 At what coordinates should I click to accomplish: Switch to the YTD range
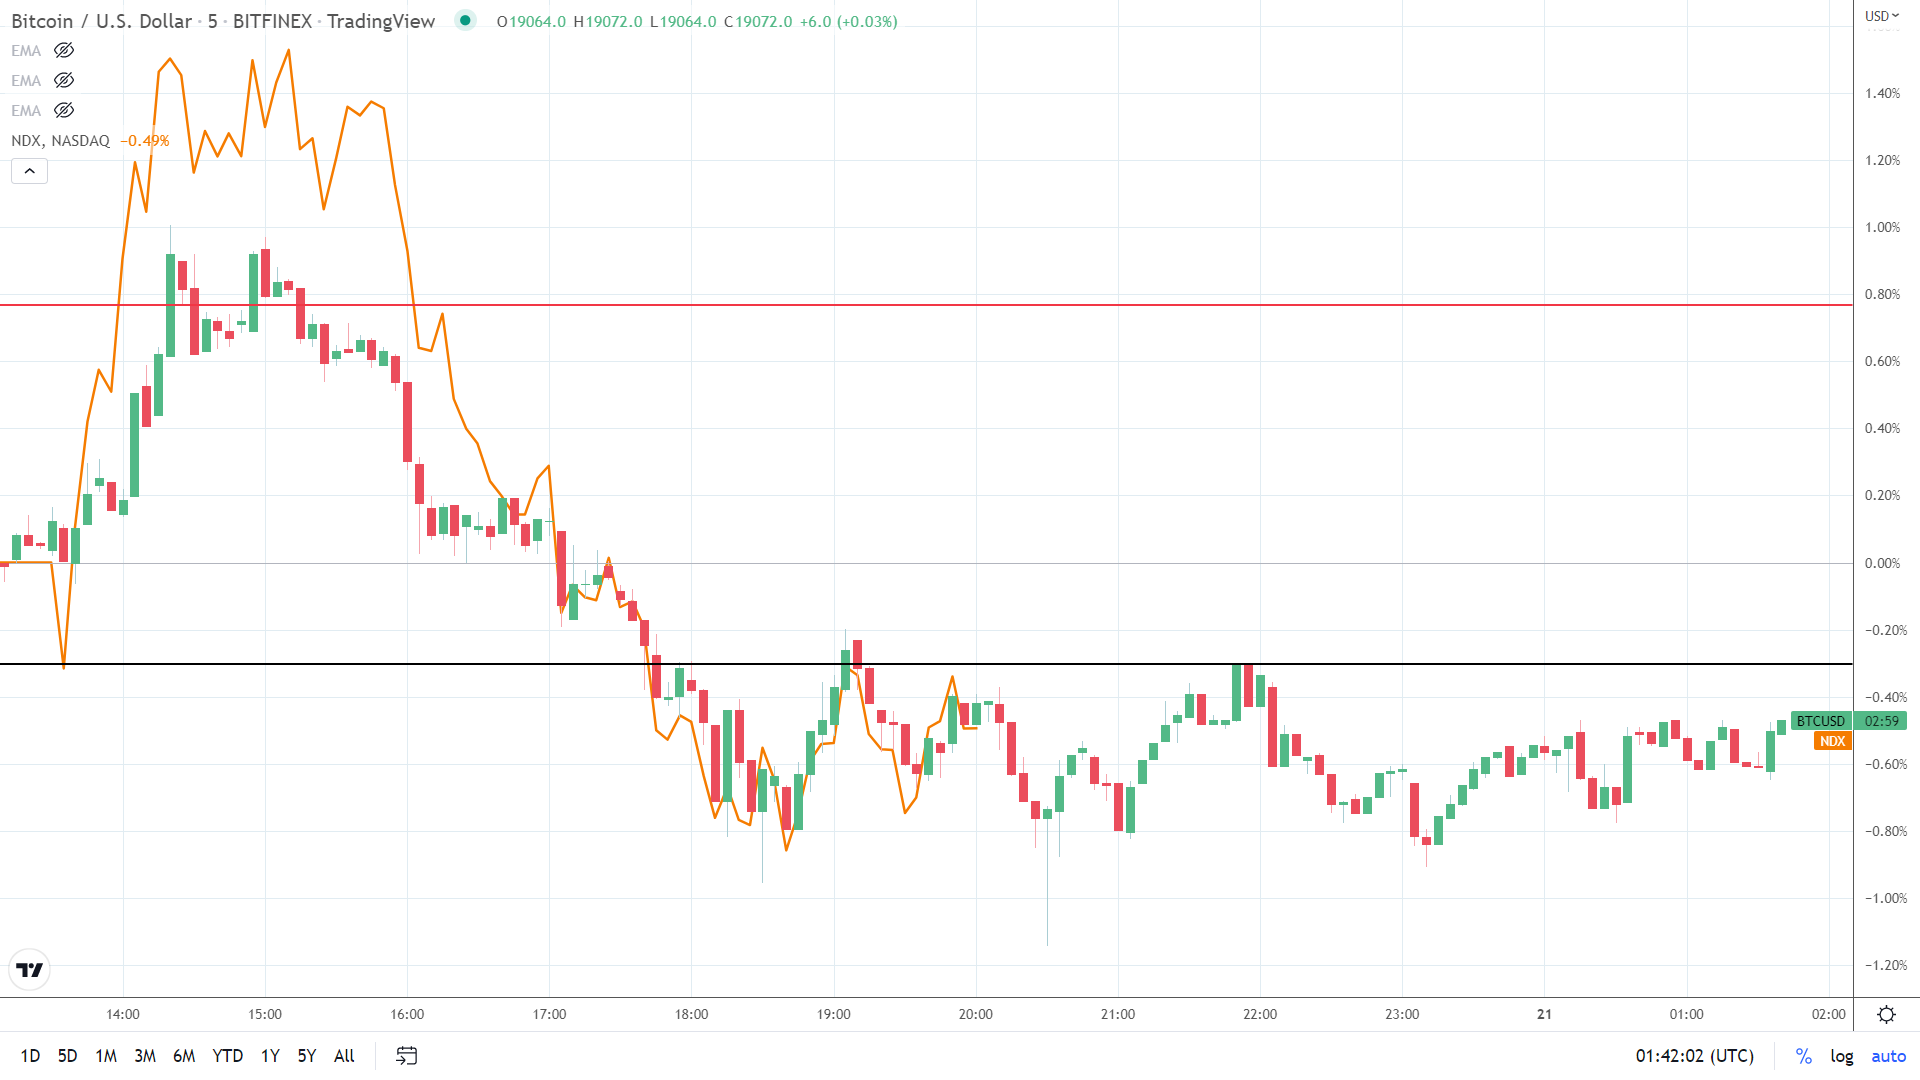pos(227,1055)
